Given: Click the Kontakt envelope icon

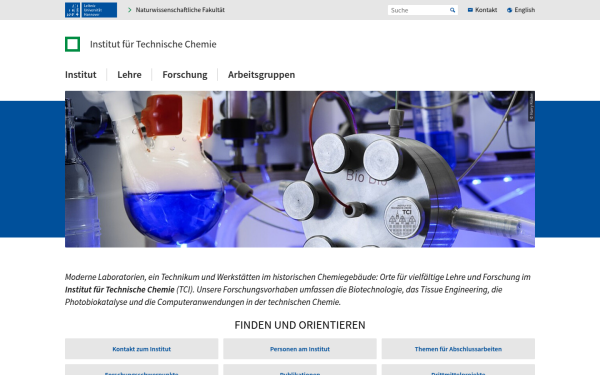Looking at the screenshot, I should 470,10.
